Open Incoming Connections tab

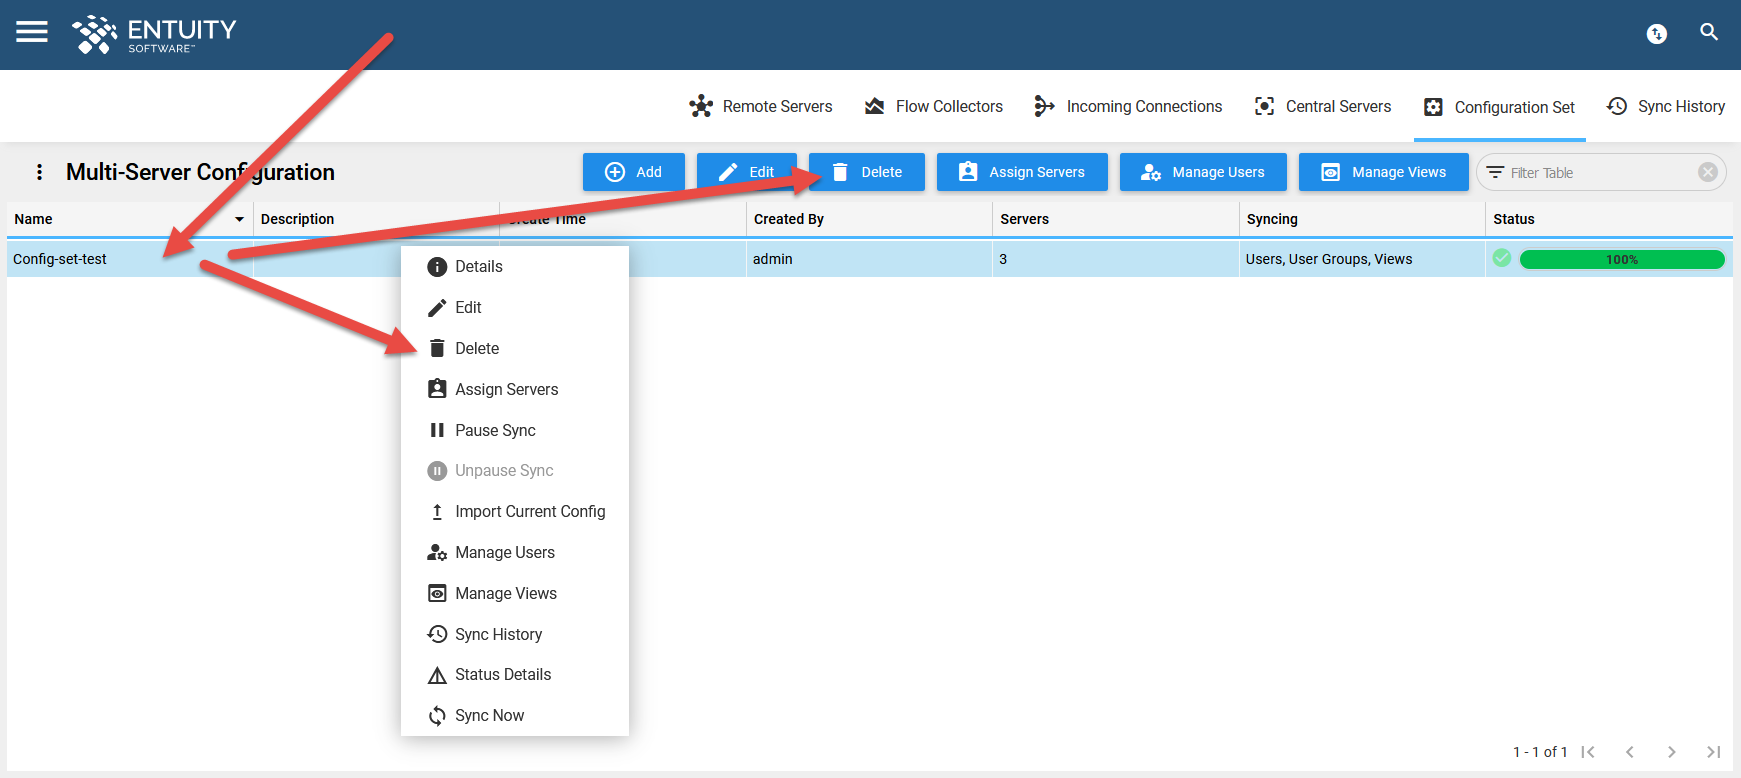(1128, 106)
